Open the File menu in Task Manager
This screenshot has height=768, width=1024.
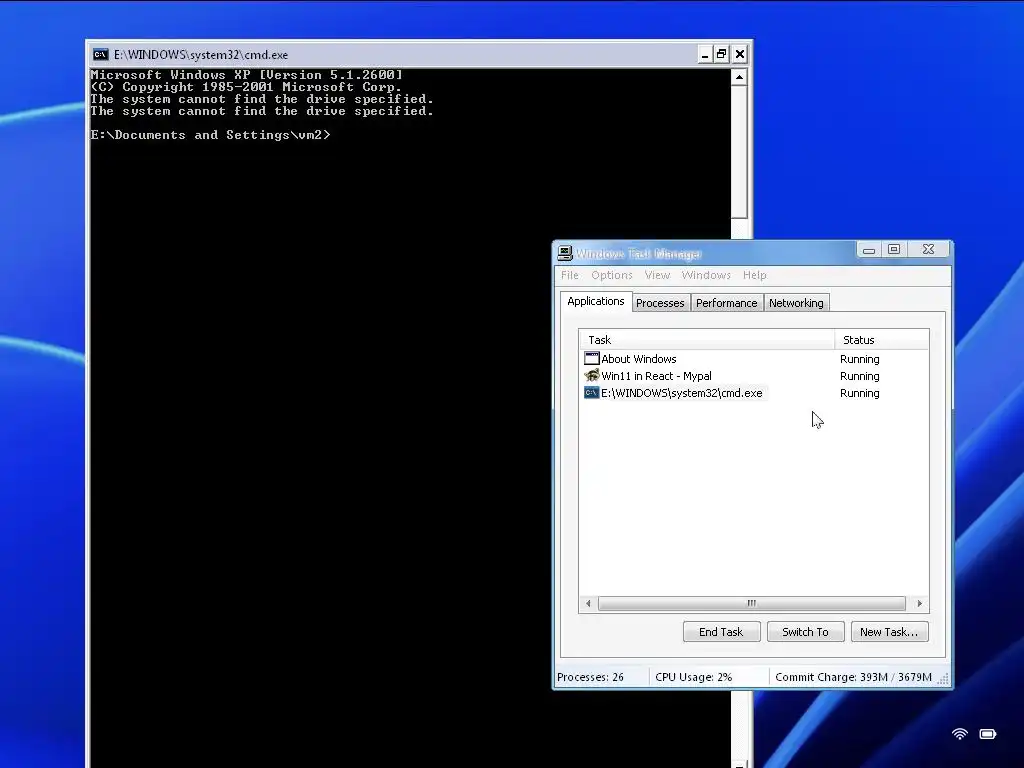[569, 275]
